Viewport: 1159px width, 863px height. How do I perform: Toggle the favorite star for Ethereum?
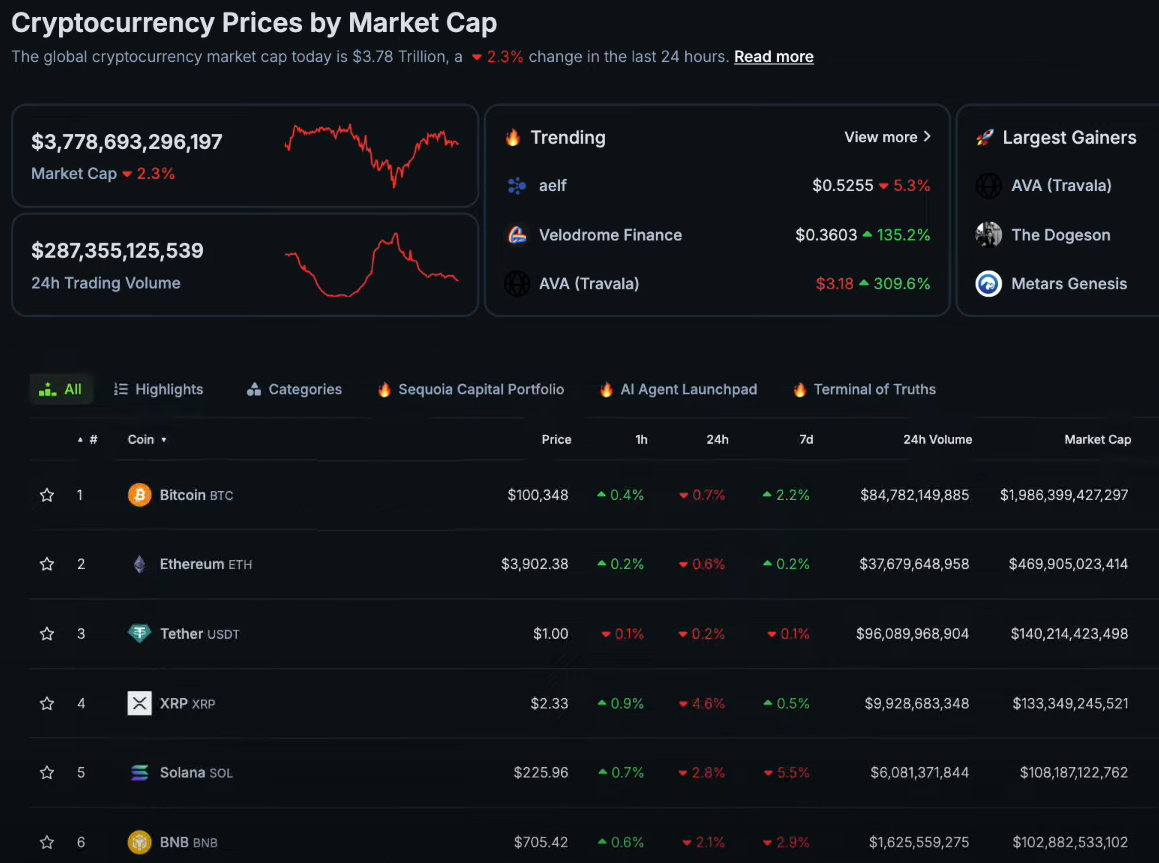pos(47,564)
